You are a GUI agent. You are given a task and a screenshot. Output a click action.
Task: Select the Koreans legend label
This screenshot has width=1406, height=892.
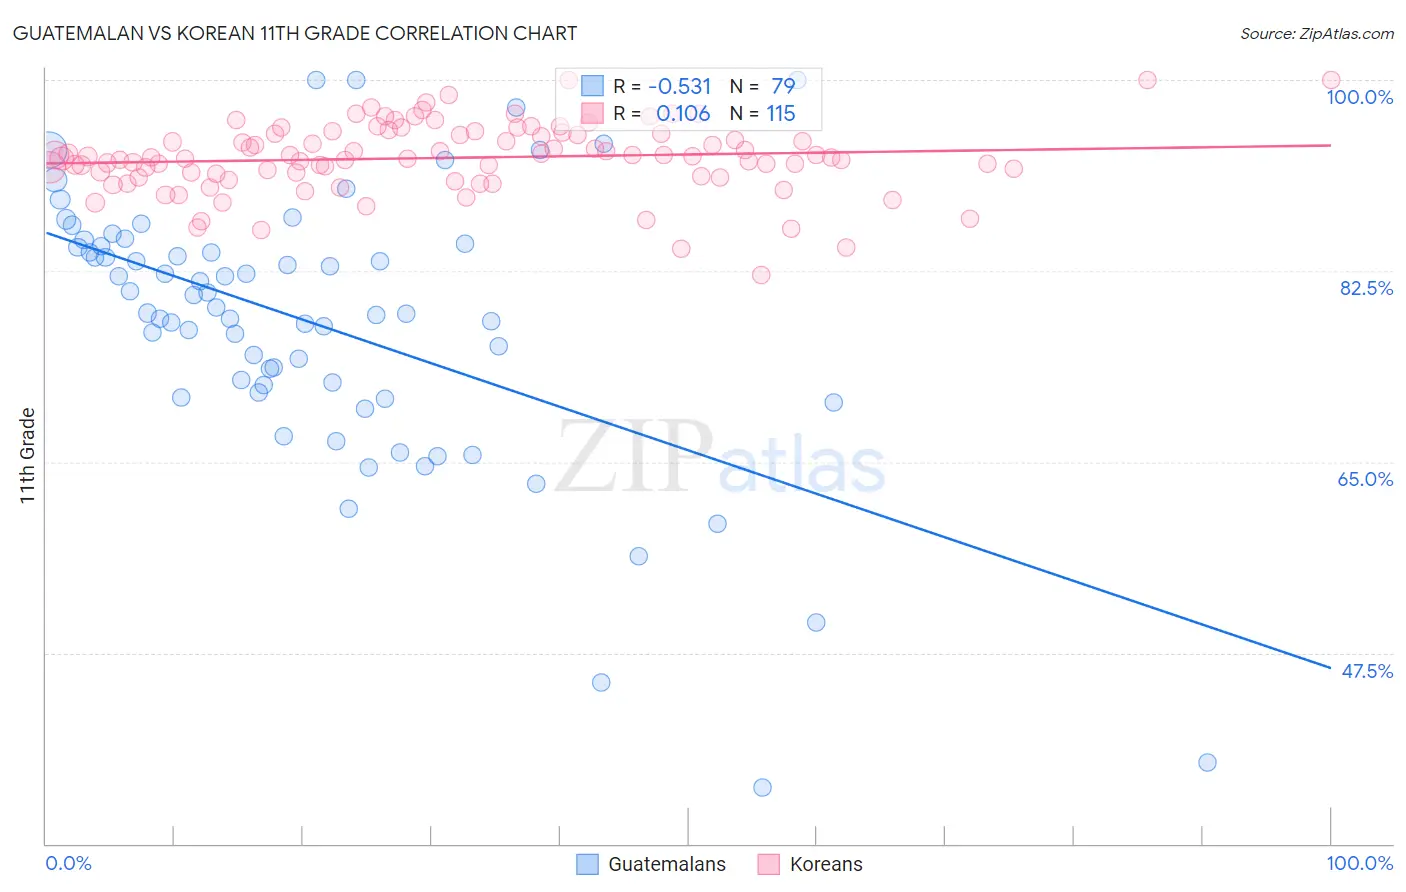click(x=826, y=864)
